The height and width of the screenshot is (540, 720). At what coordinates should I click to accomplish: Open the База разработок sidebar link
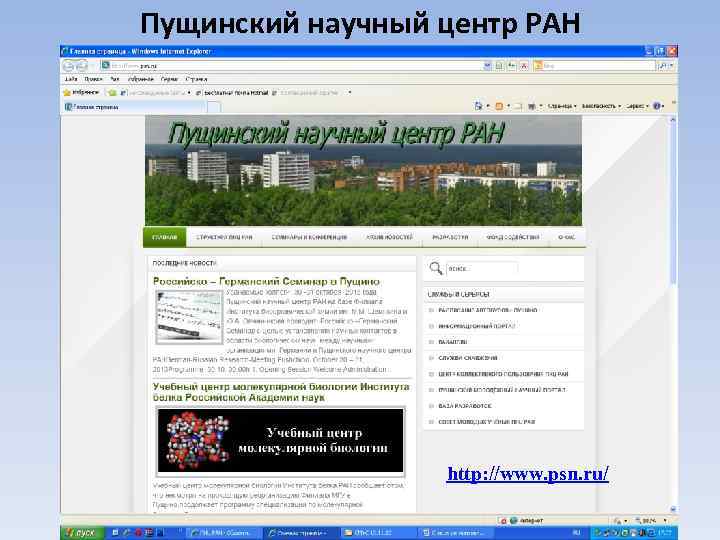(465, 406)
